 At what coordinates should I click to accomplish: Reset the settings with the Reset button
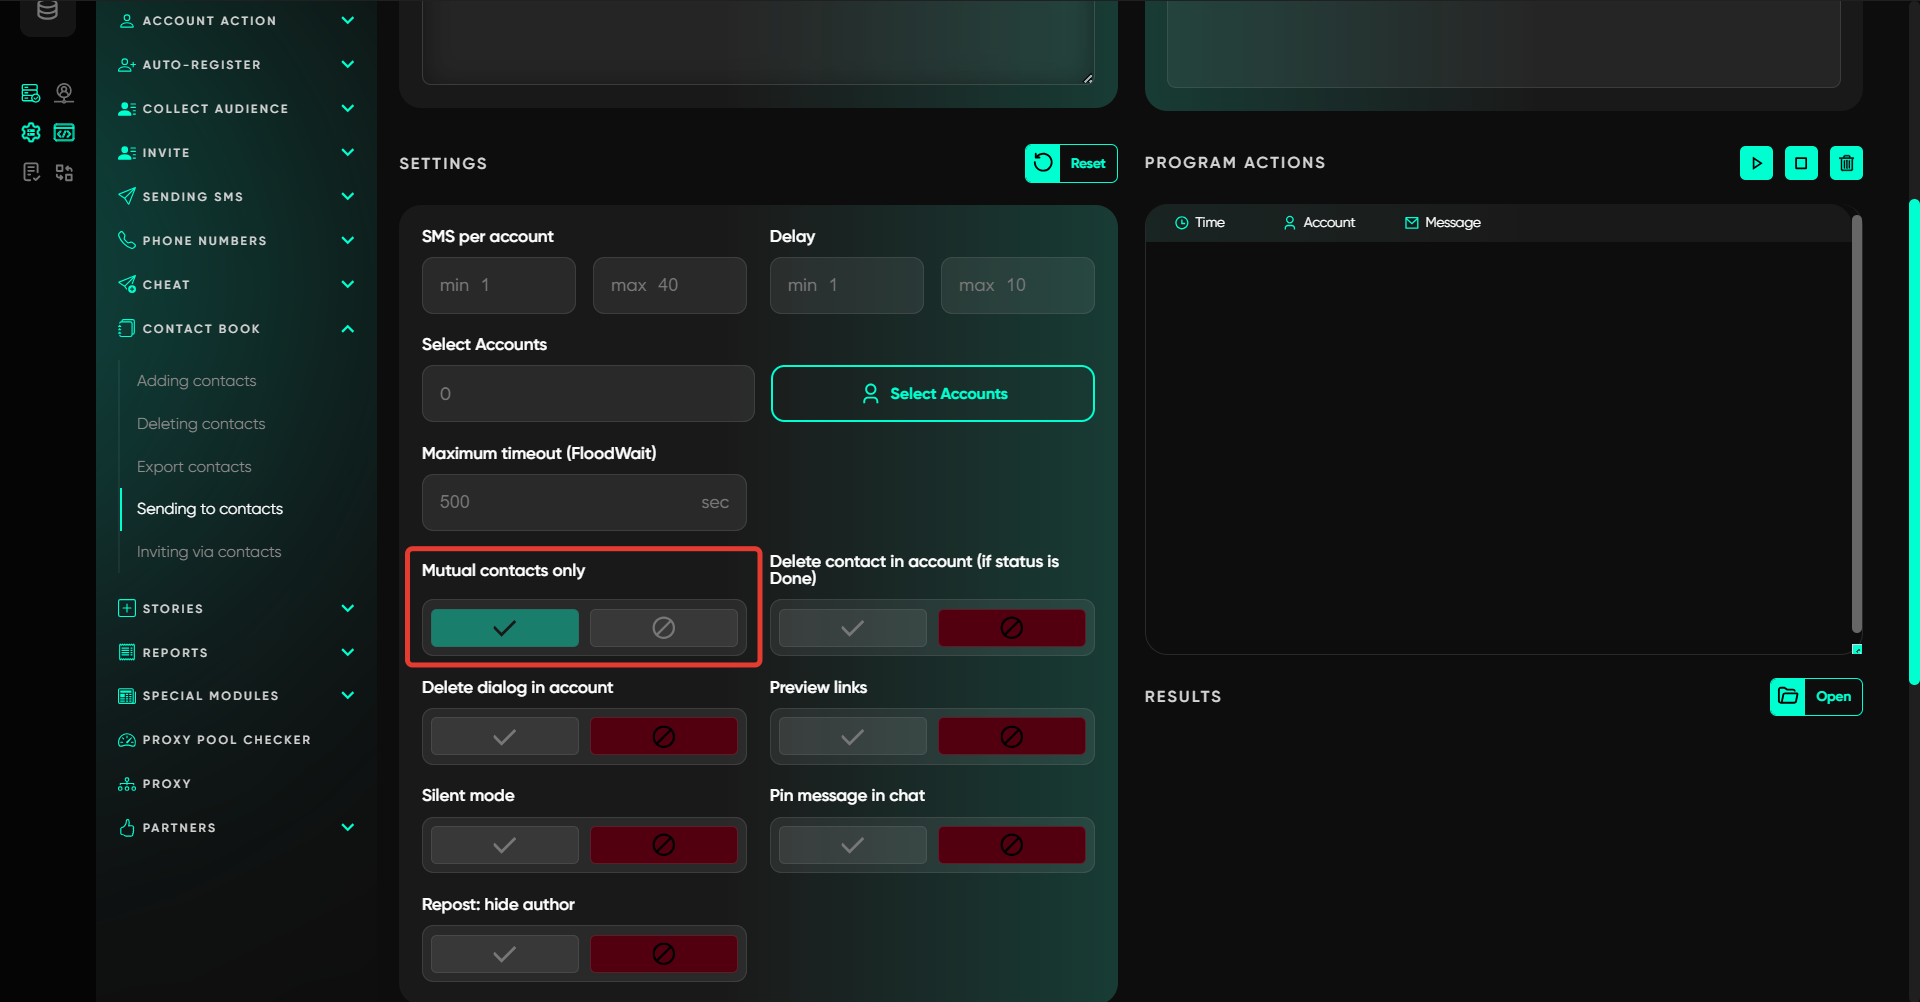pyautogui.click(x=1070, y=163)
